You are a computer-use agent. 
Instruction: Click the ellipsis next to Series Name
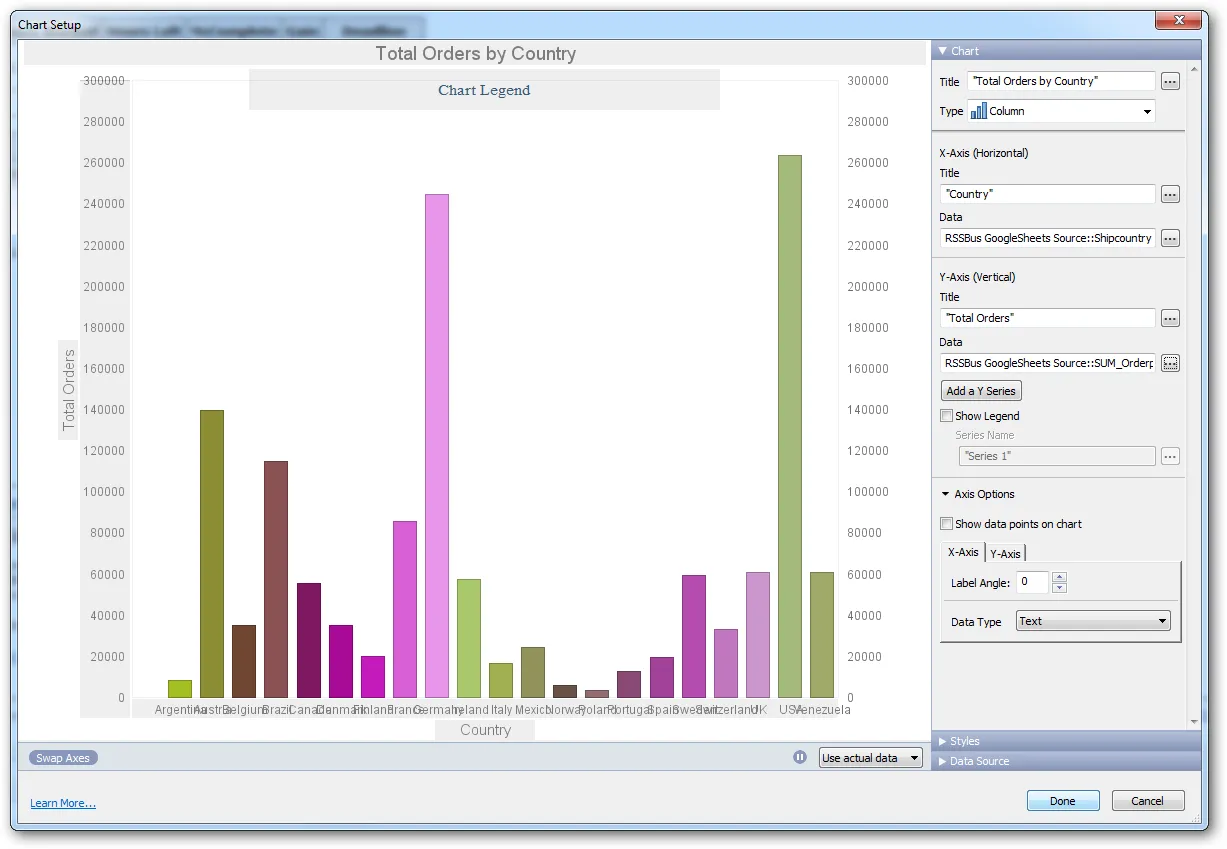1169,456
